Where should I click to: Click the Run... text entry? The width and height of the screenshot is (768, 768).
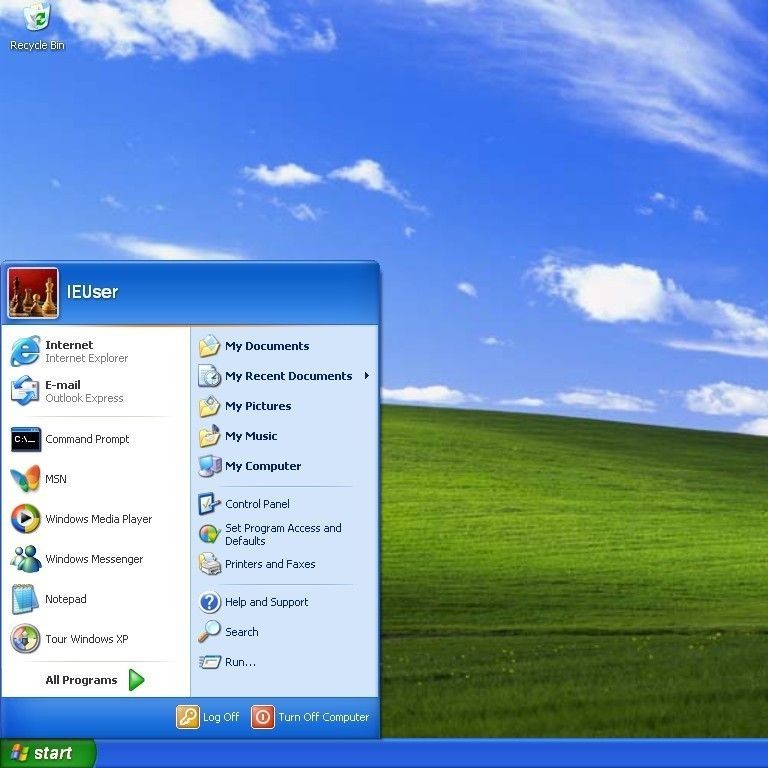pyautogui.click(x=240, y=662)
